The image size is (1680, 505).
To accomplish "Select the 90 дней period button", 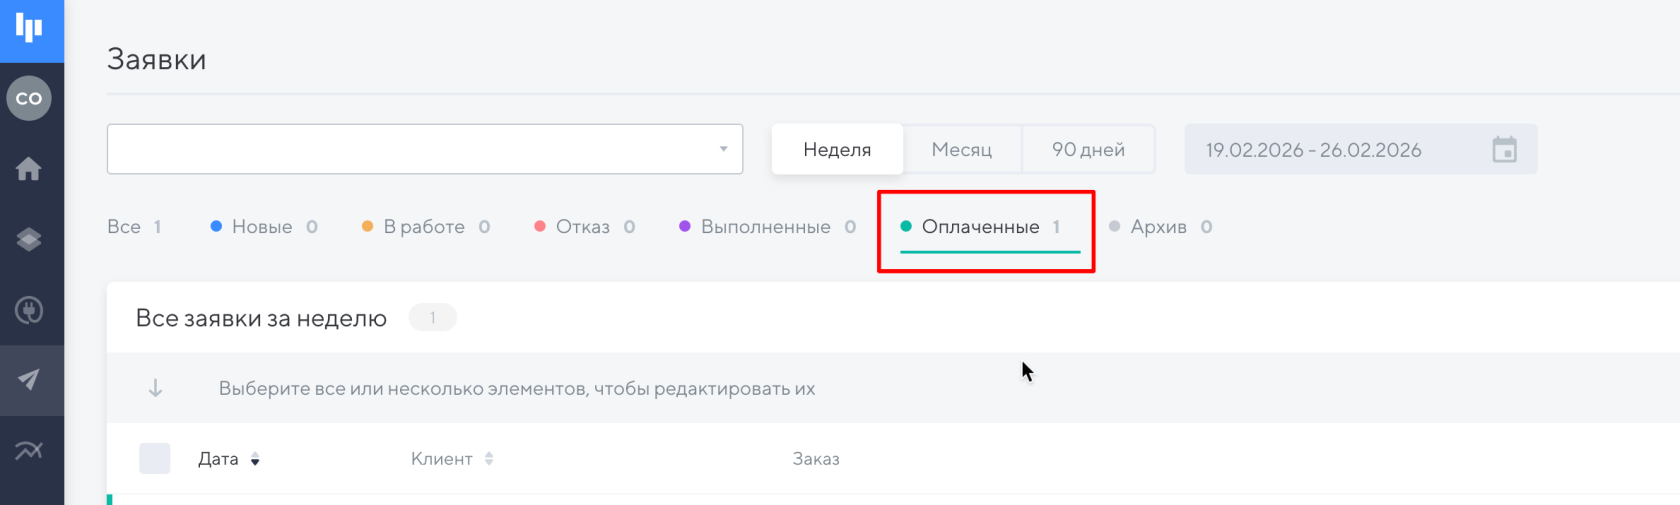I will pos(1088,150).
